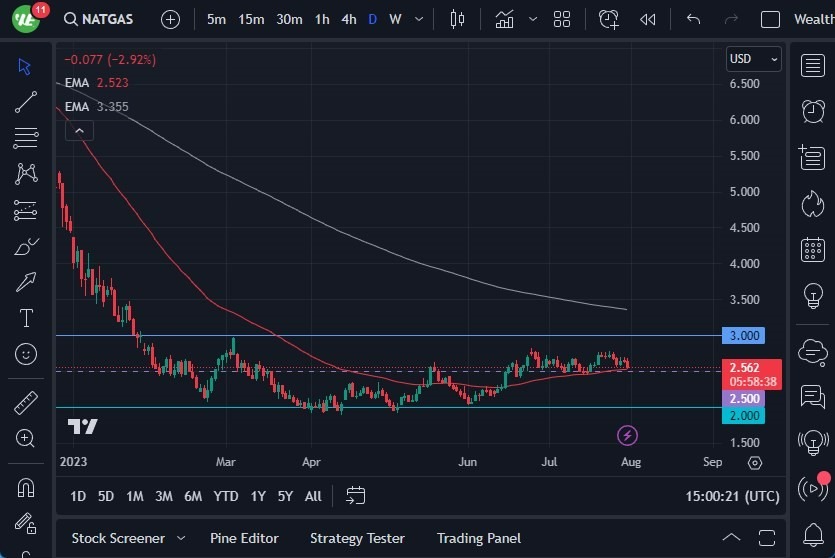This screenshot has width=835, height=558.
Task: Click the EMA 2.523 indicator label
Action: (x=96, y=83)
